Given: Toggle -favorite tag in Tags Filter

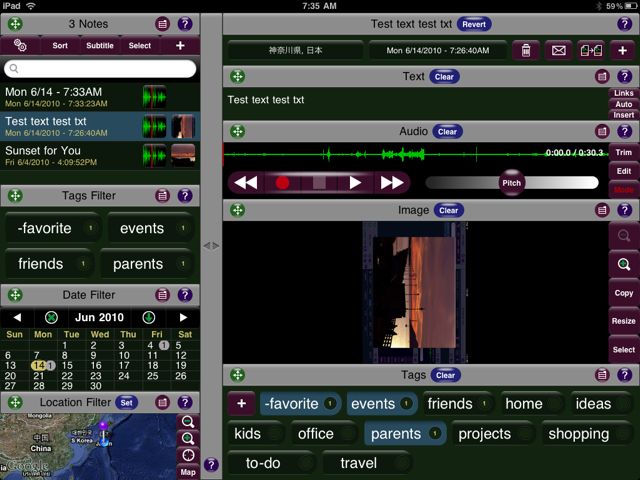Looking at the screenshot, I should (x=53, y=228).
